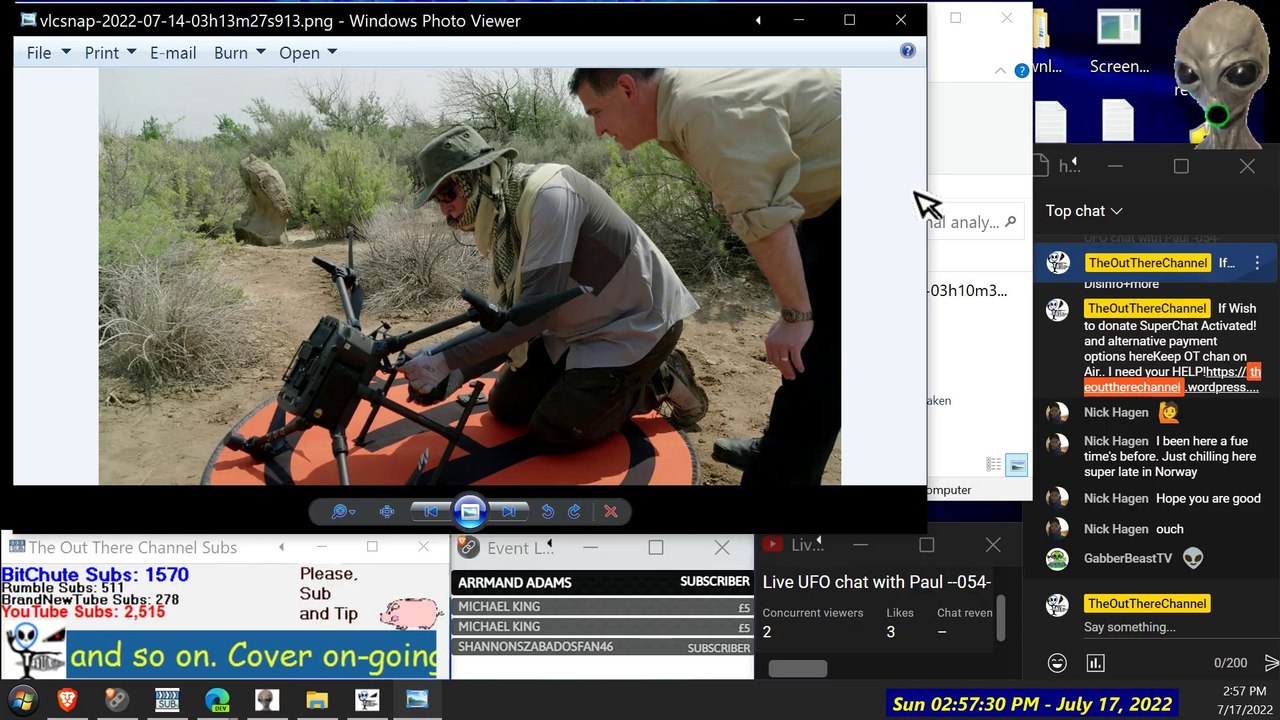1280x720 pixels.
Task: Click GabberBeastTV username in chat
Action: tap(1128, 559)
